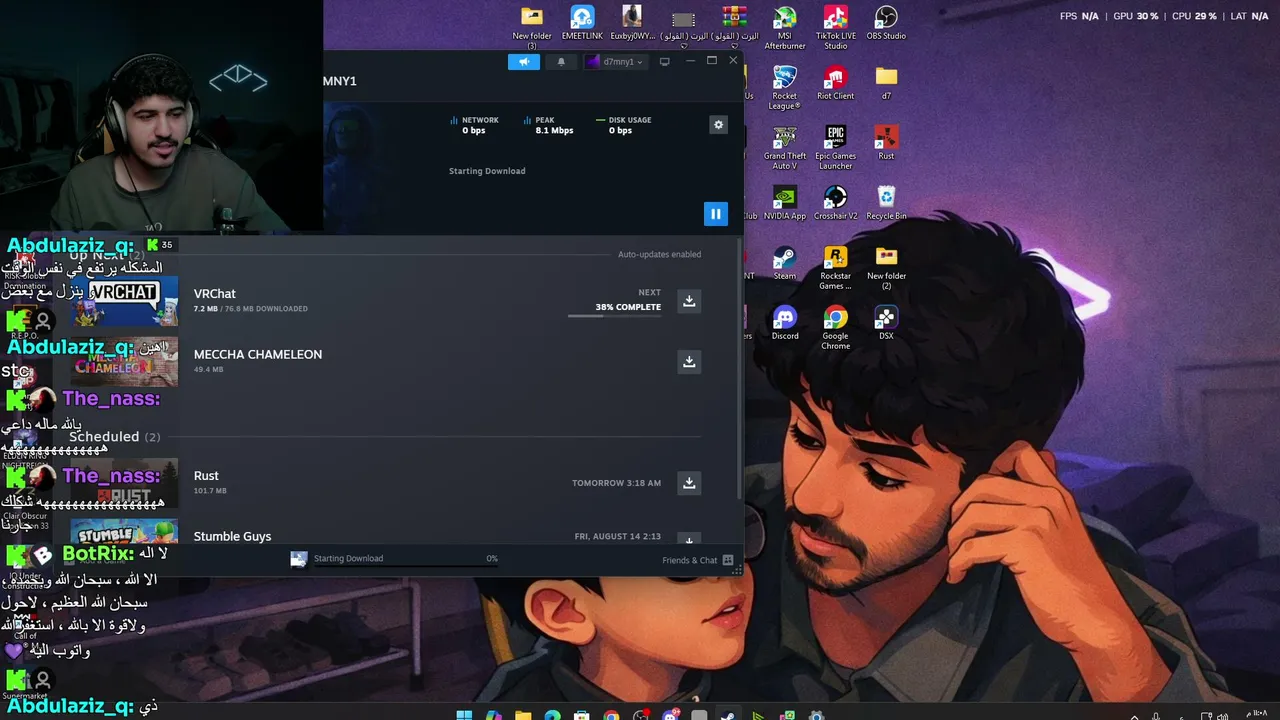Start the Stumble Guys scheduled download
This screenshot has width=1280, height=720.
pyautogui.click(x=689, y=540)
